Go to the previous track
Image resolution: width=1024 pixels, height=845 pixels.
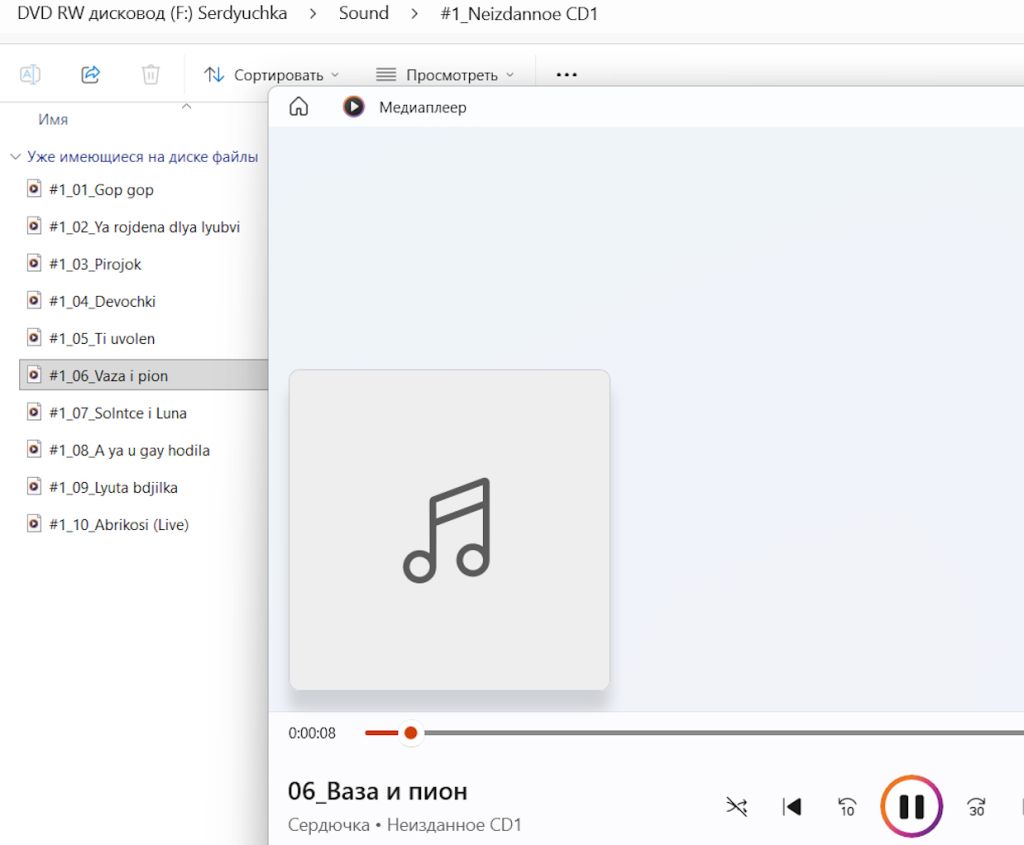click(x=792, y=806)
